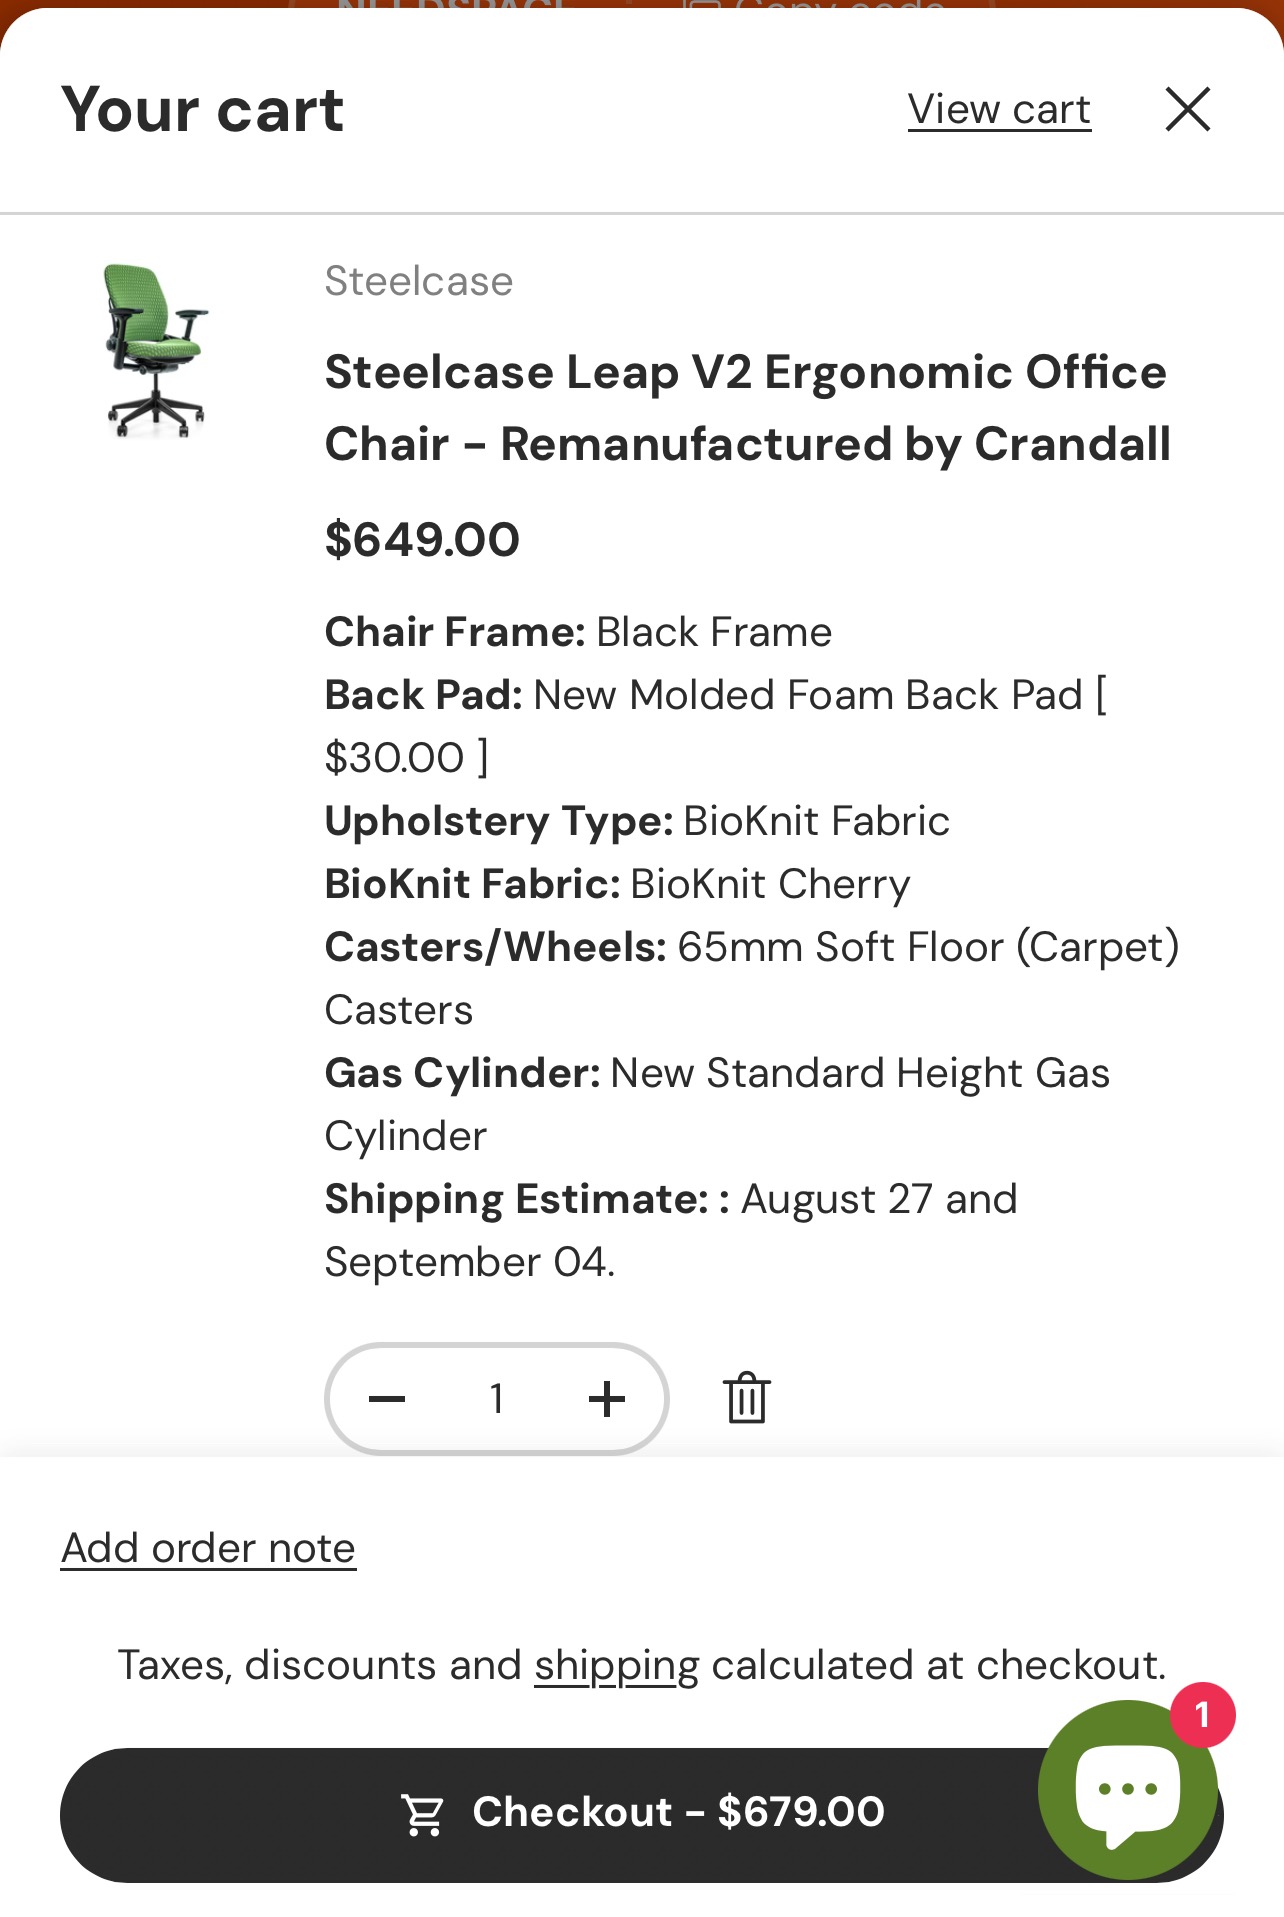1284x1917 pixels.
Task: Open Add order note
Action: [x=208, y=1548]
